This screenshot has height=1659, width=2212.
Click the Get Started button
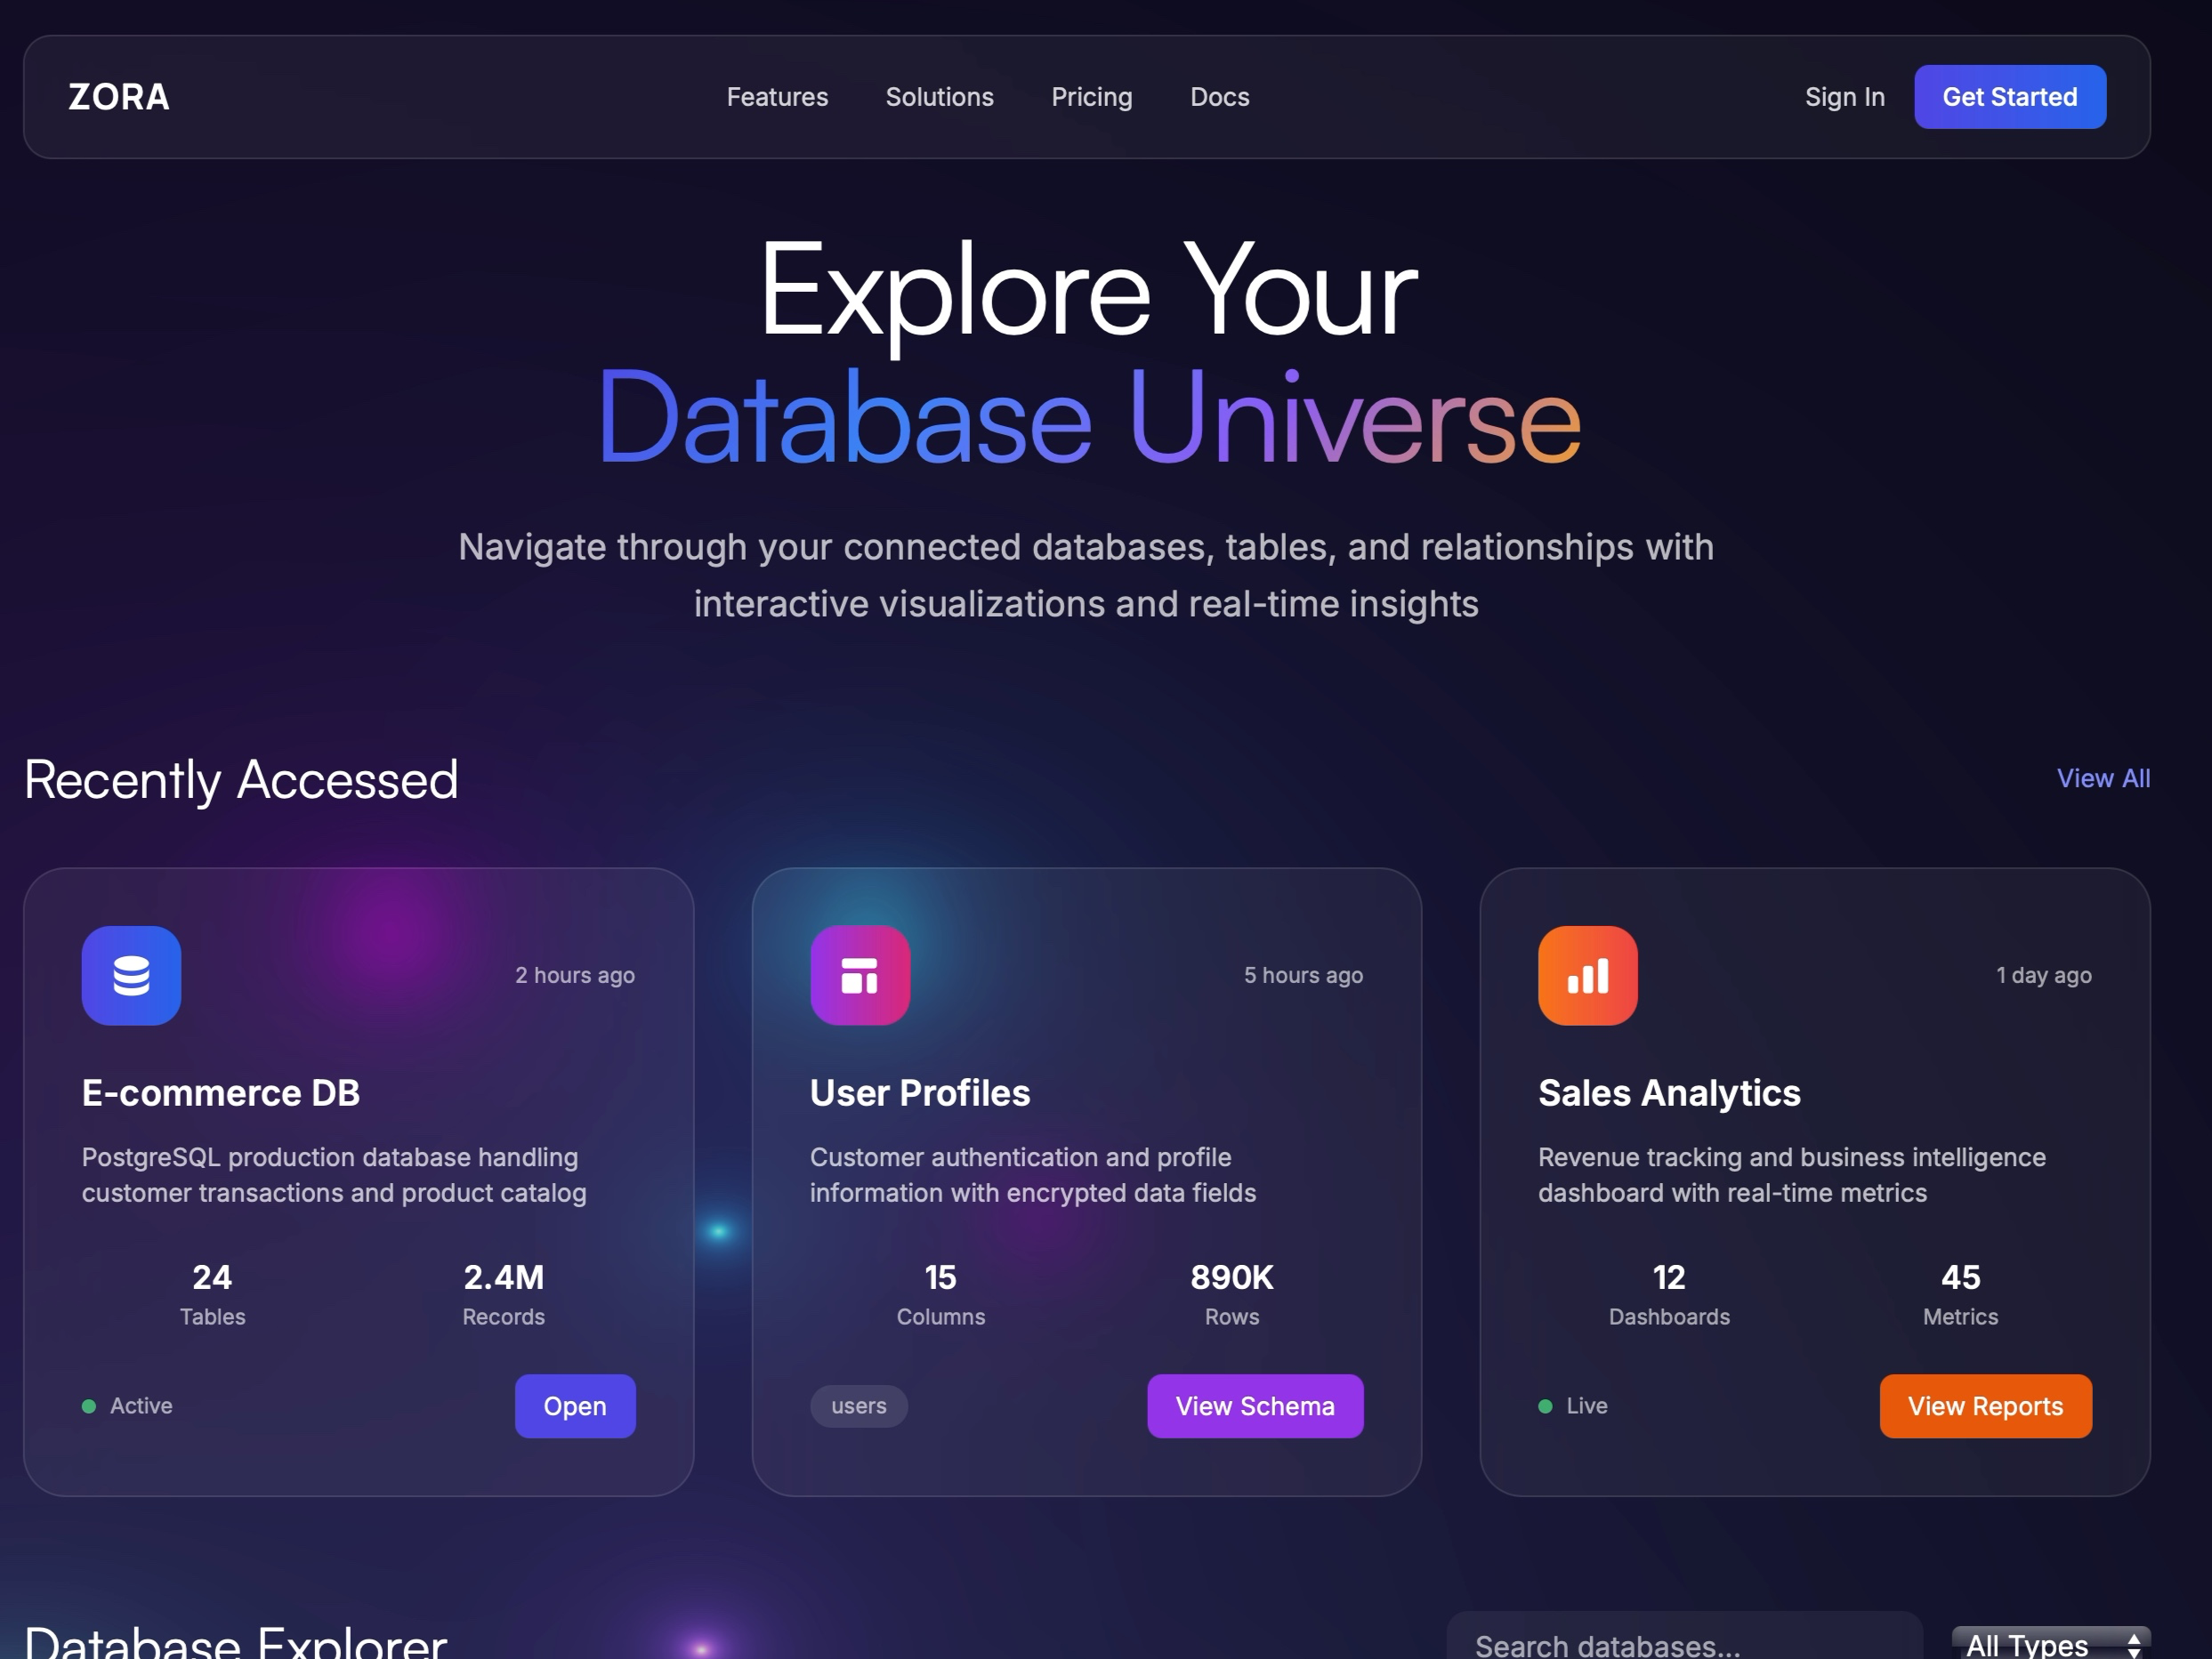point(2009,96)
